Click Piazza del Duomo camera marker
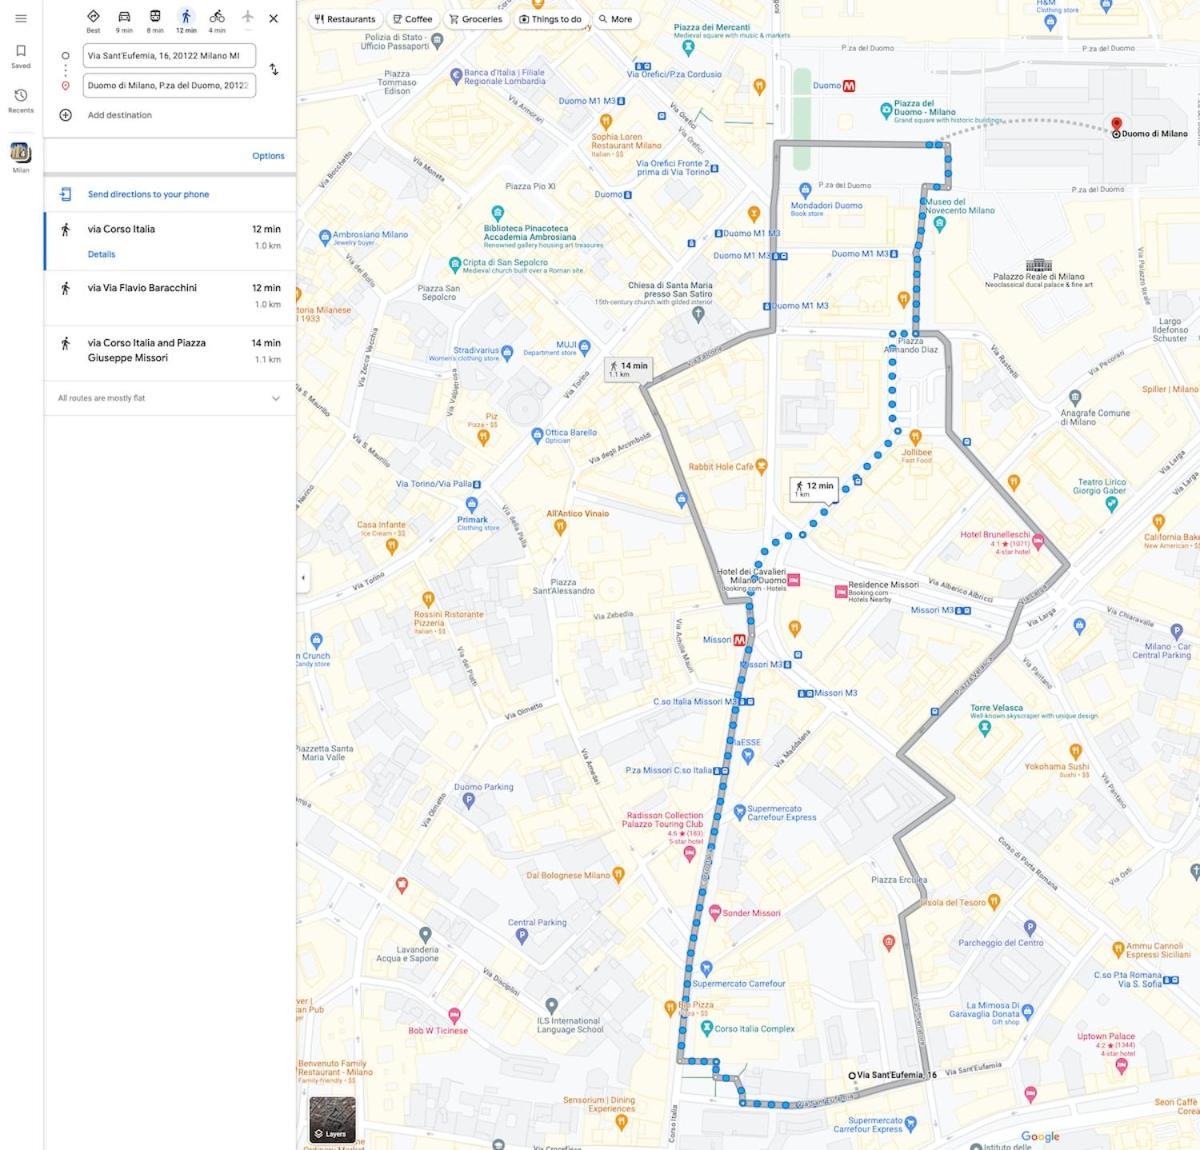This screenshot has width=1200, height=1150. [885, 109]
